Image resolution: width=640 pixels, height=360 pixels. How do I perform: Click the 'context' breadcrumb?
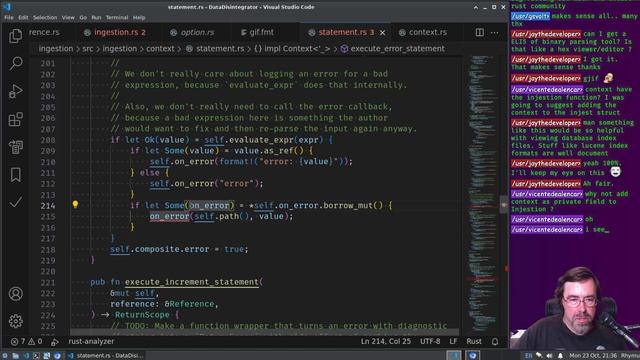pyautogui.click(x=160, y=49)
